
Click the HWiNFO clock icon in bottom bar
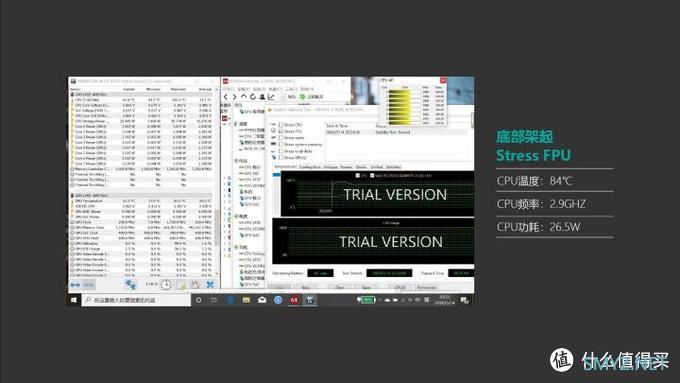[x=166, y=285]
